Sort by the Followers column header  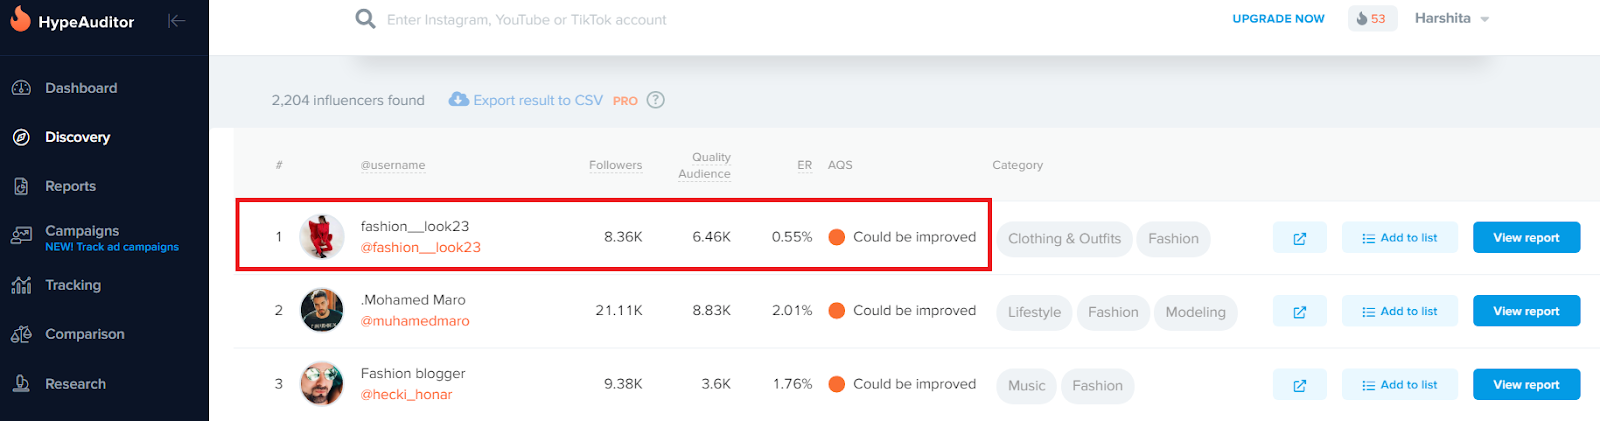pyautogui.click(x=615, y=165)
